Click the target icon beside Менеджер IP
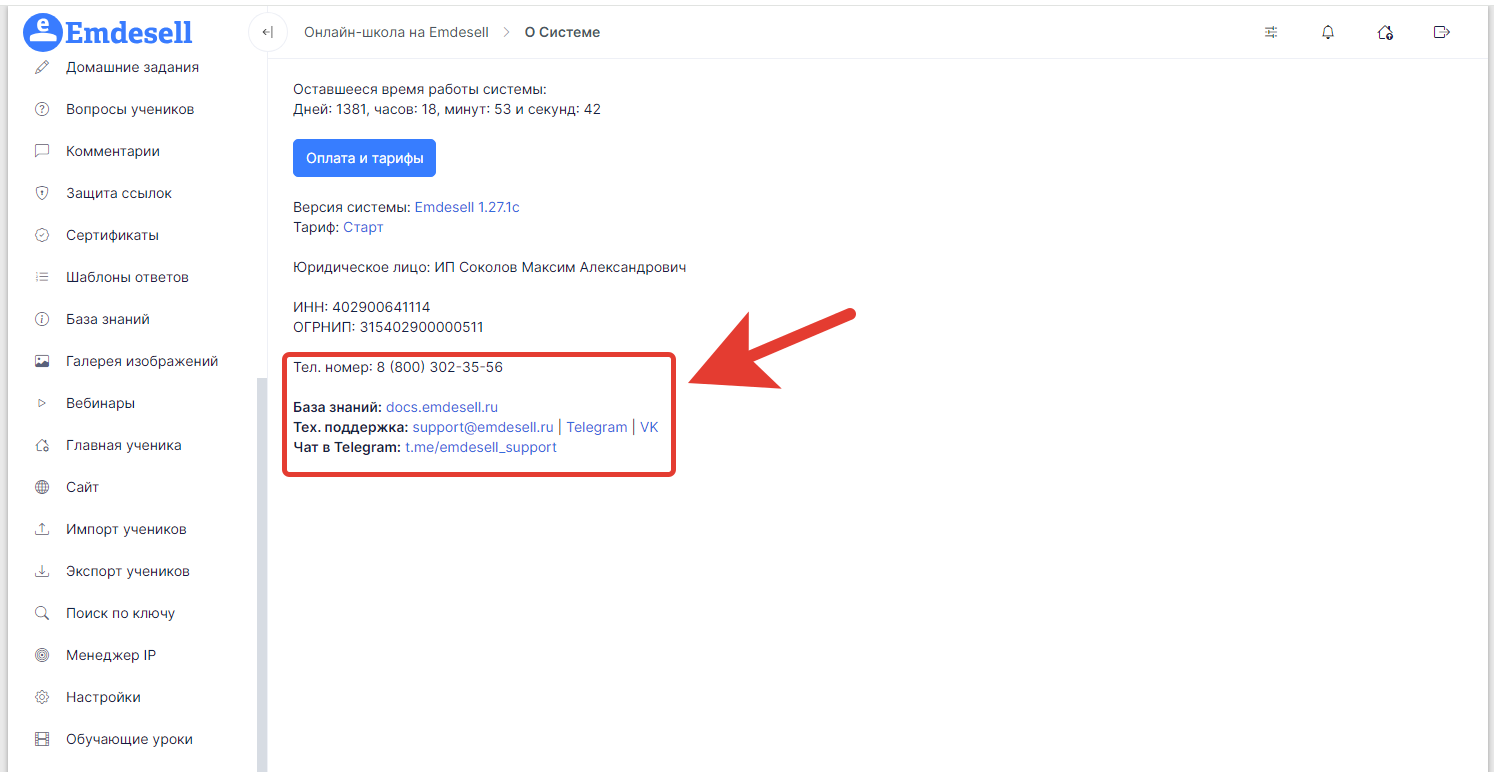The width and height of the screenshot is (1494, 772). click(42, 656)
